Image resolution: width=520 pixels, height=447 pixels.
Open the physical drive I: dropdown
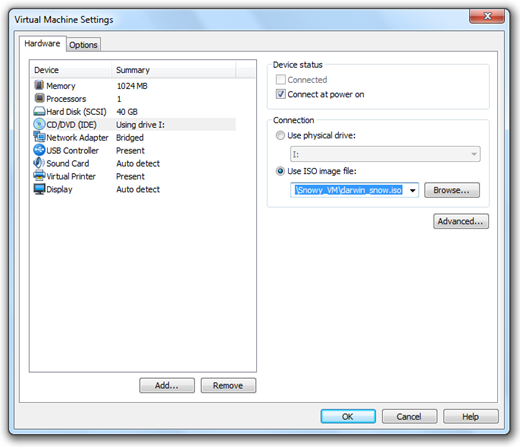(385, 154)
